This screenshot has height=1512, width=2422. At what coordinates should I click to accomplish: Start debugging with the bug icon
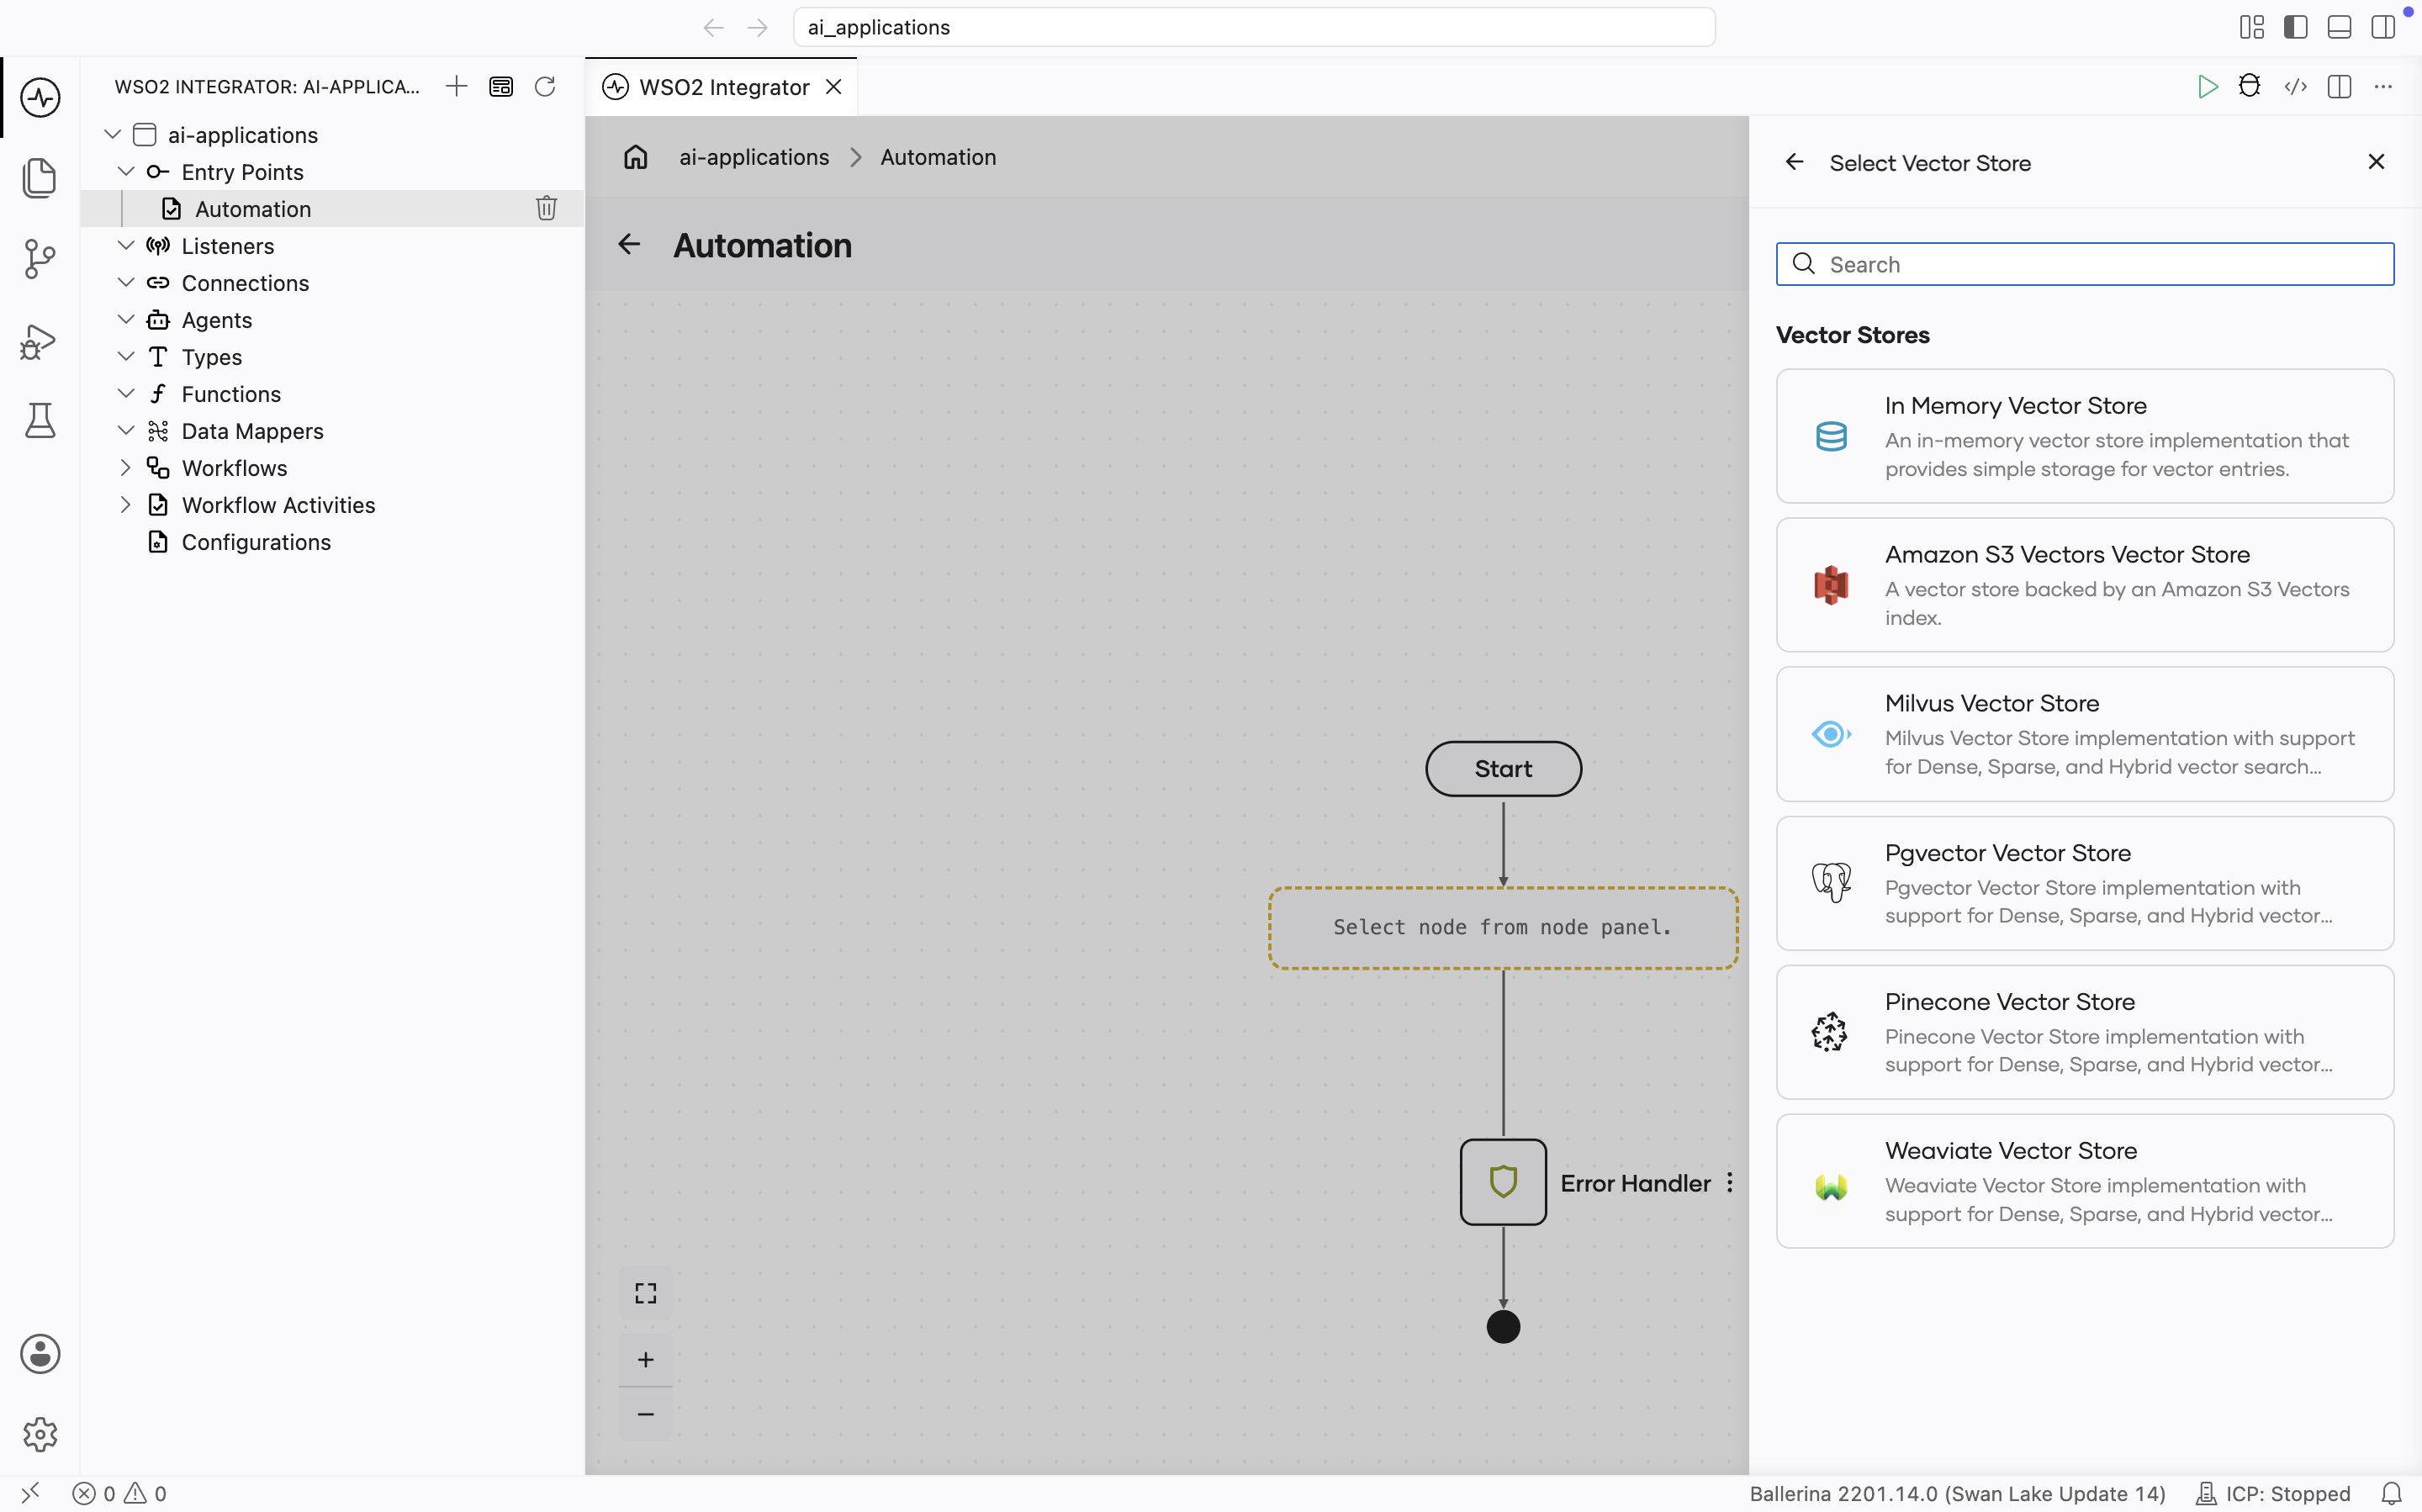[x=2250, y=86]
